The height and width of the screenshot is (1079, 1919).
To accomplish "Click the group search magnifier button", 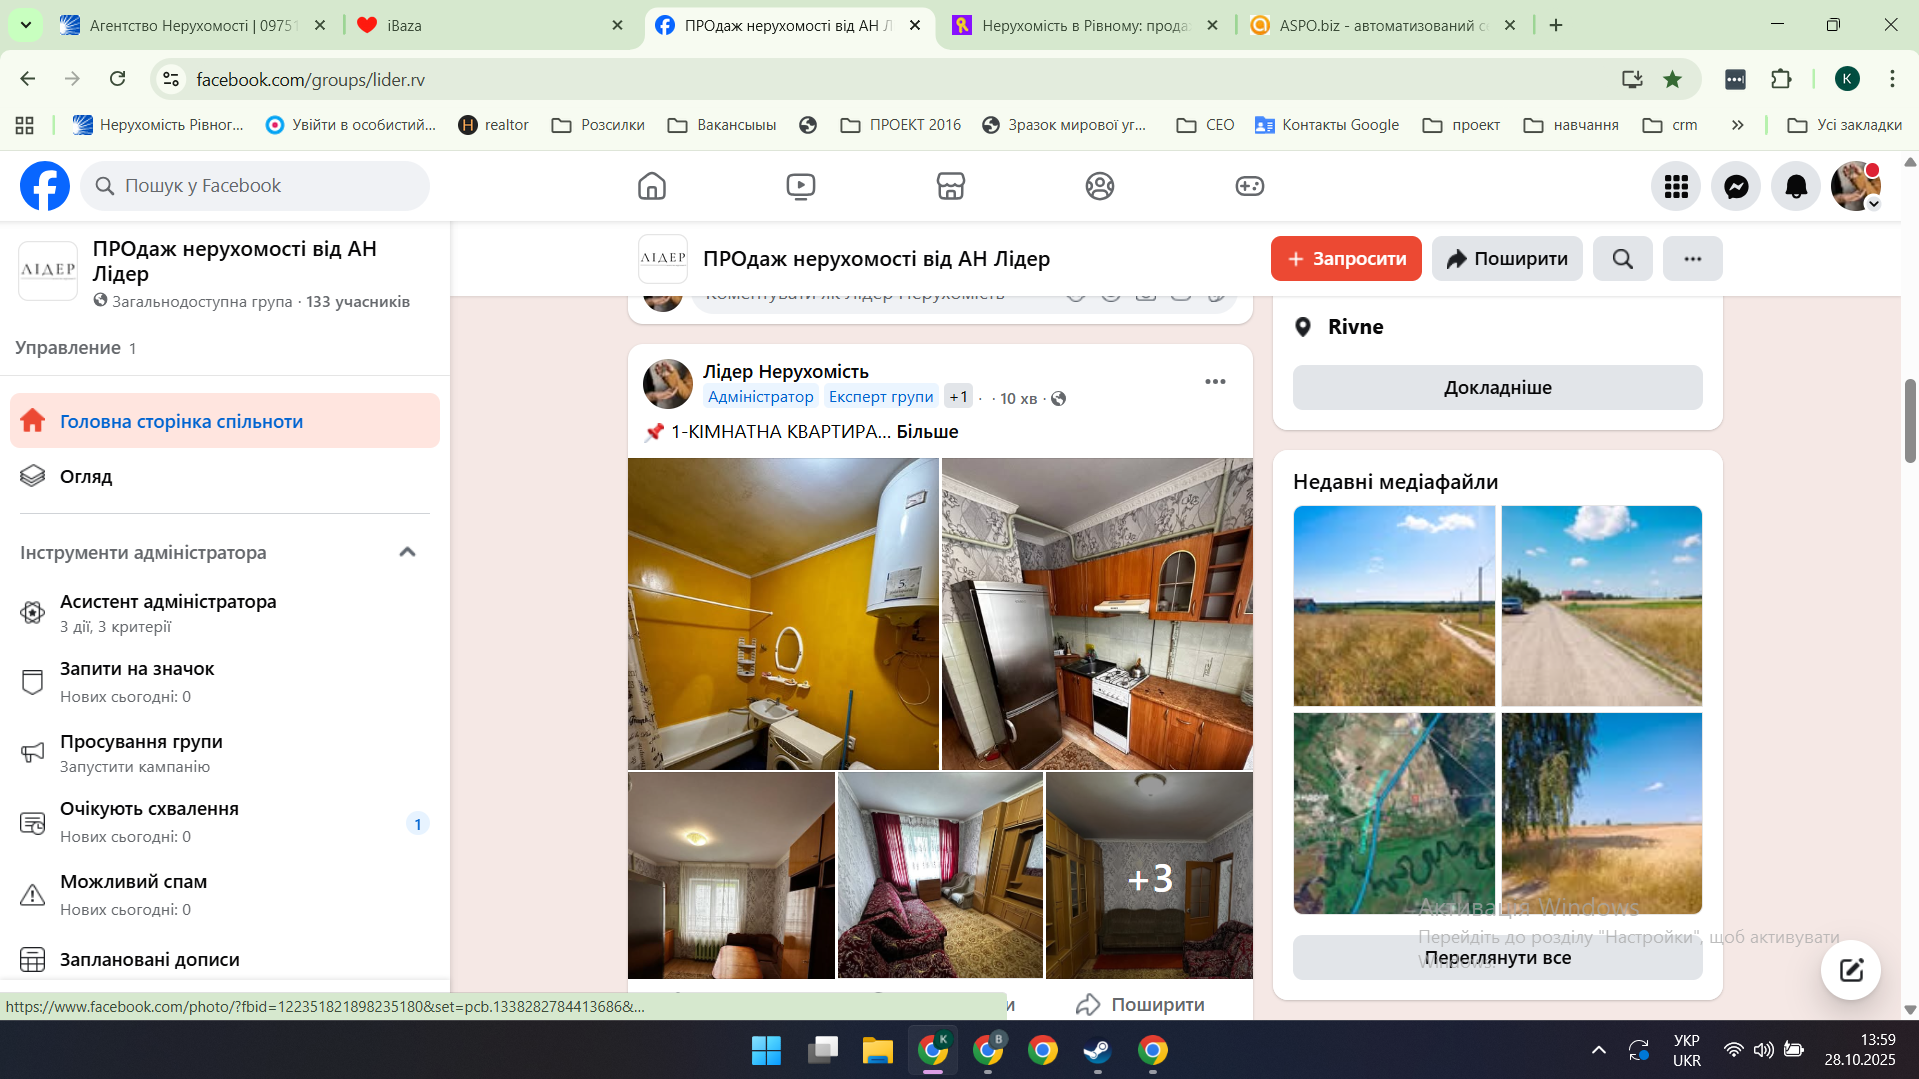I will 1622,259.
